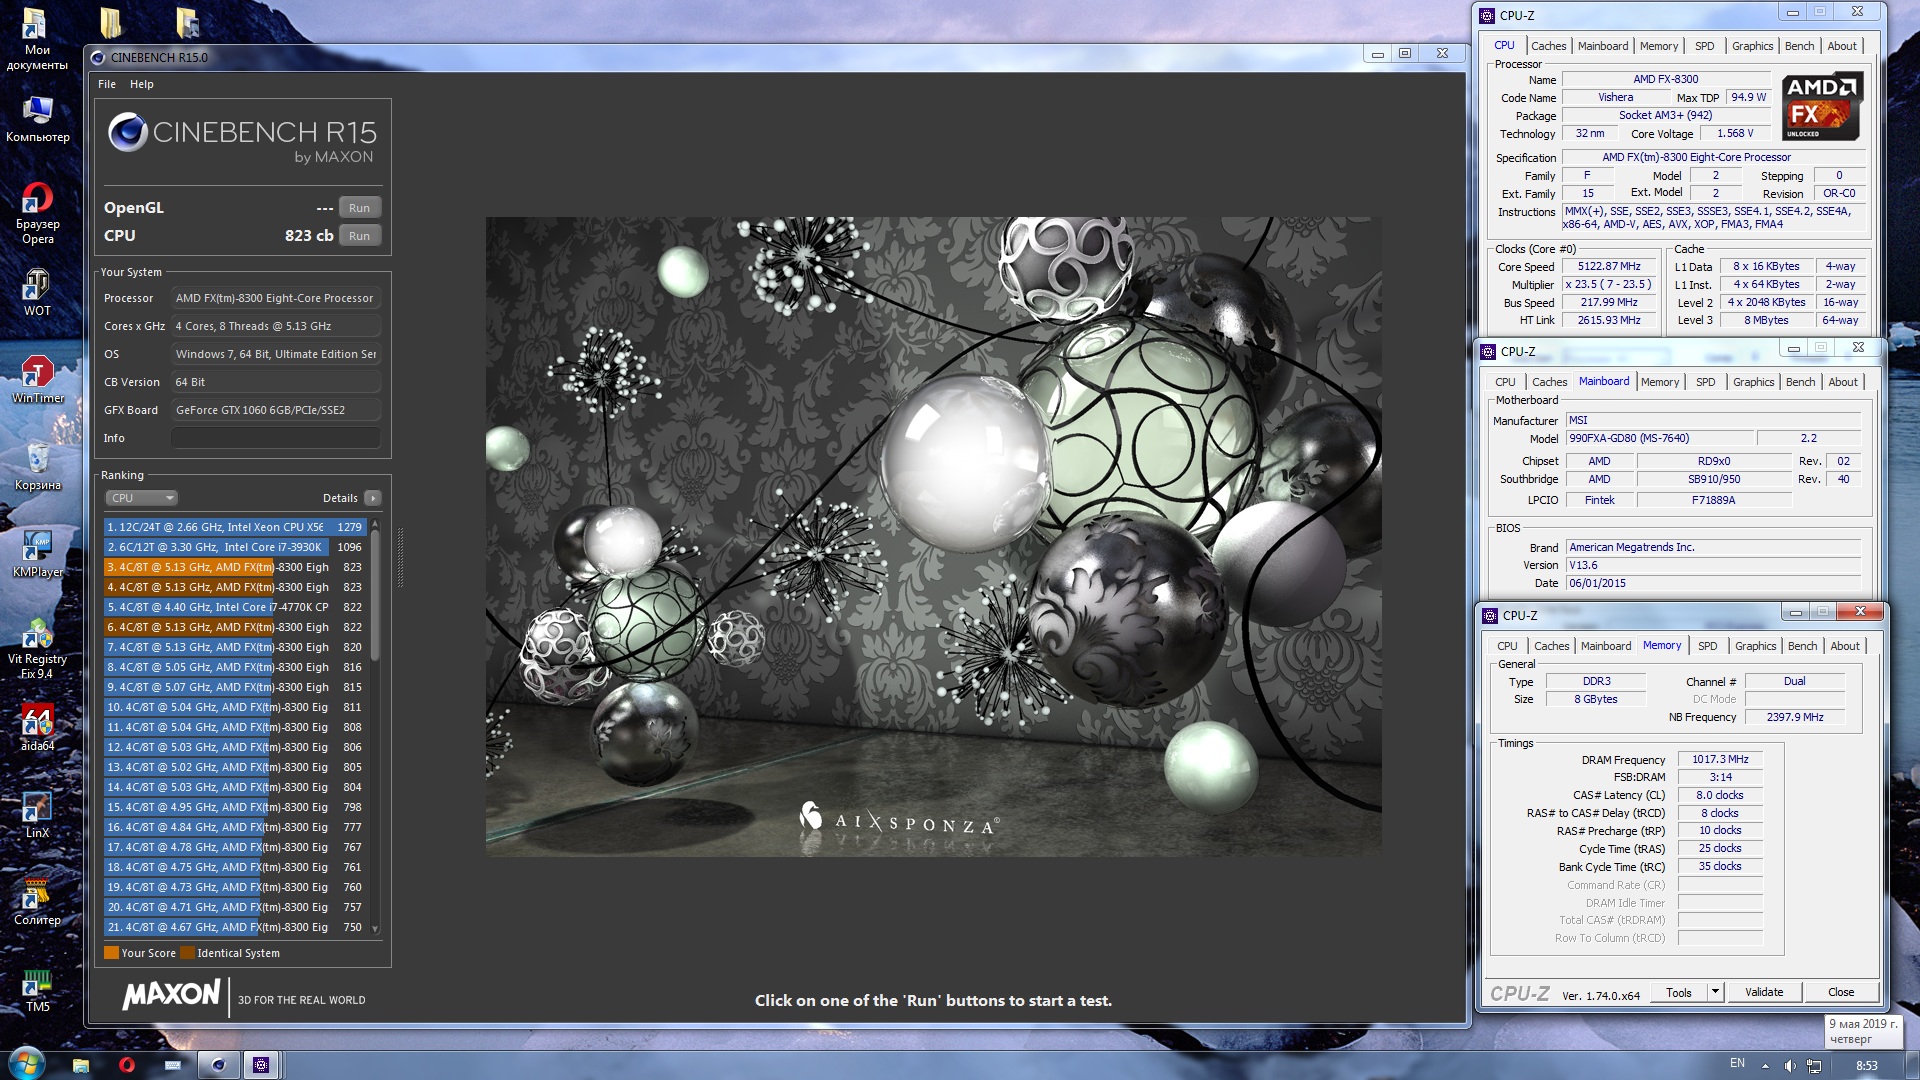Click the Opera browser taskbar icon
The width and height of the screenshot is (1920, 1080).
(x=126, y=1065)
